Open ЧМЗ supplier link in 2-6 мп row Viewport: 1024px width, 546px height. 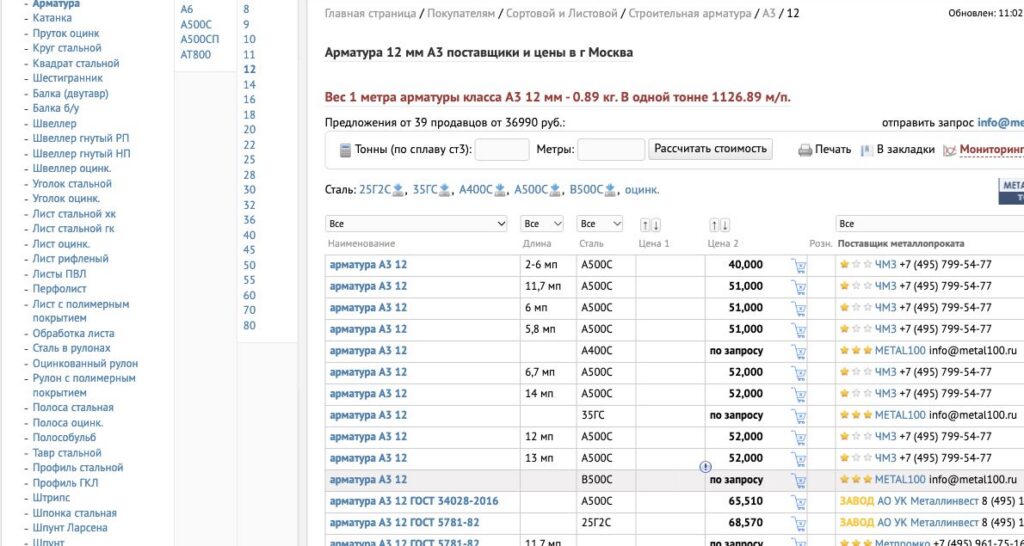tap(886, 265)
